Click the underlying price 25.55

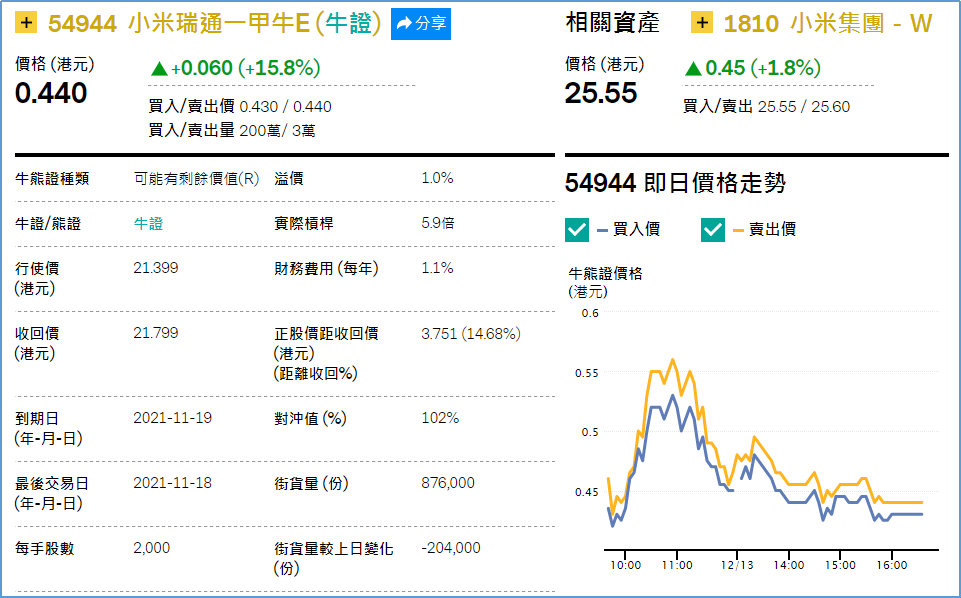tap(601, 93)
